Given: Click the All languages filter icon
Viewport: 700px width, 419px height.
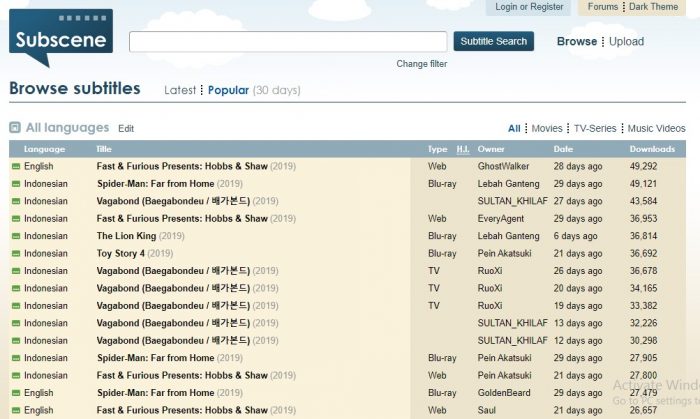Looking at the screenshot, I should [15, 128].
